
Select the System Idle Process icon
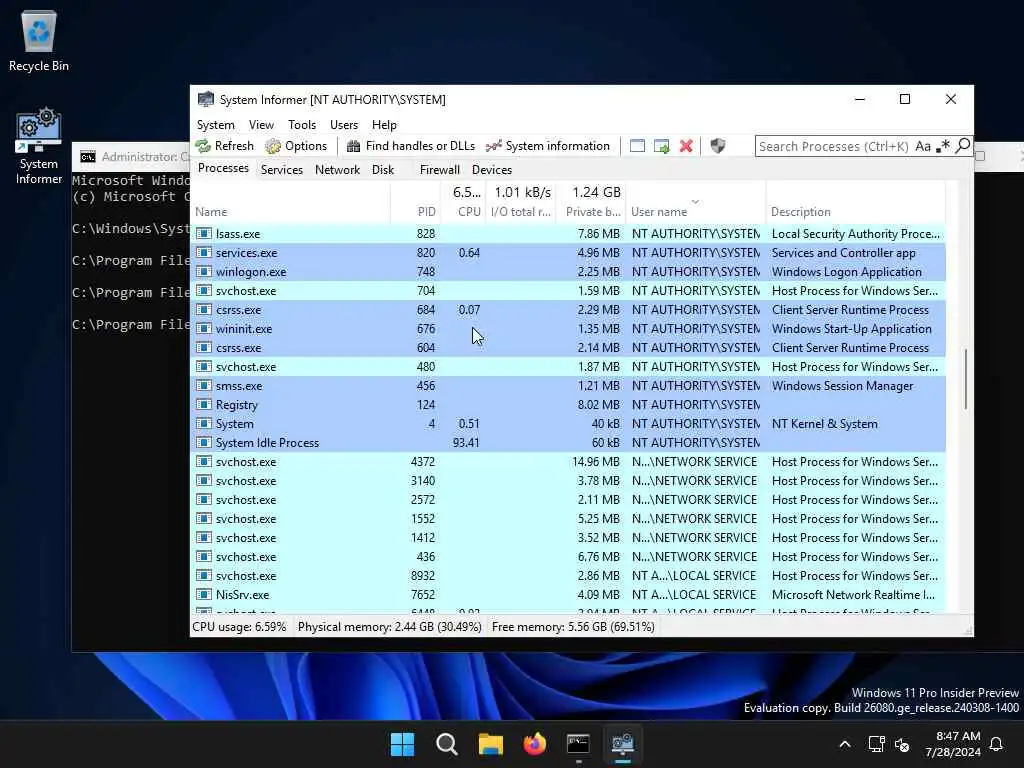204,442
